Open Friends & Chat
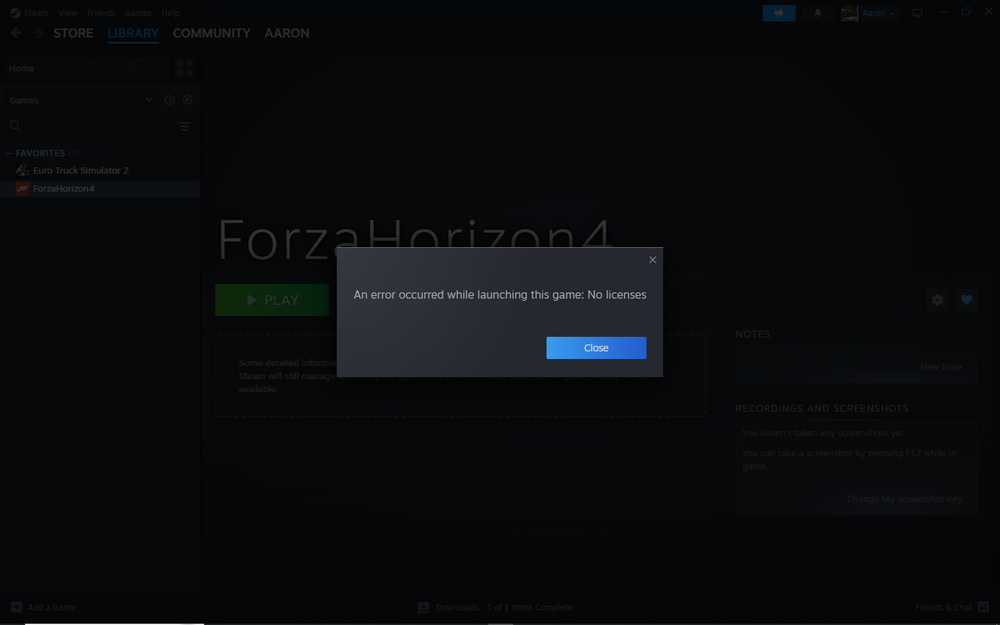The image size is (1000, 625). (943, 607)
